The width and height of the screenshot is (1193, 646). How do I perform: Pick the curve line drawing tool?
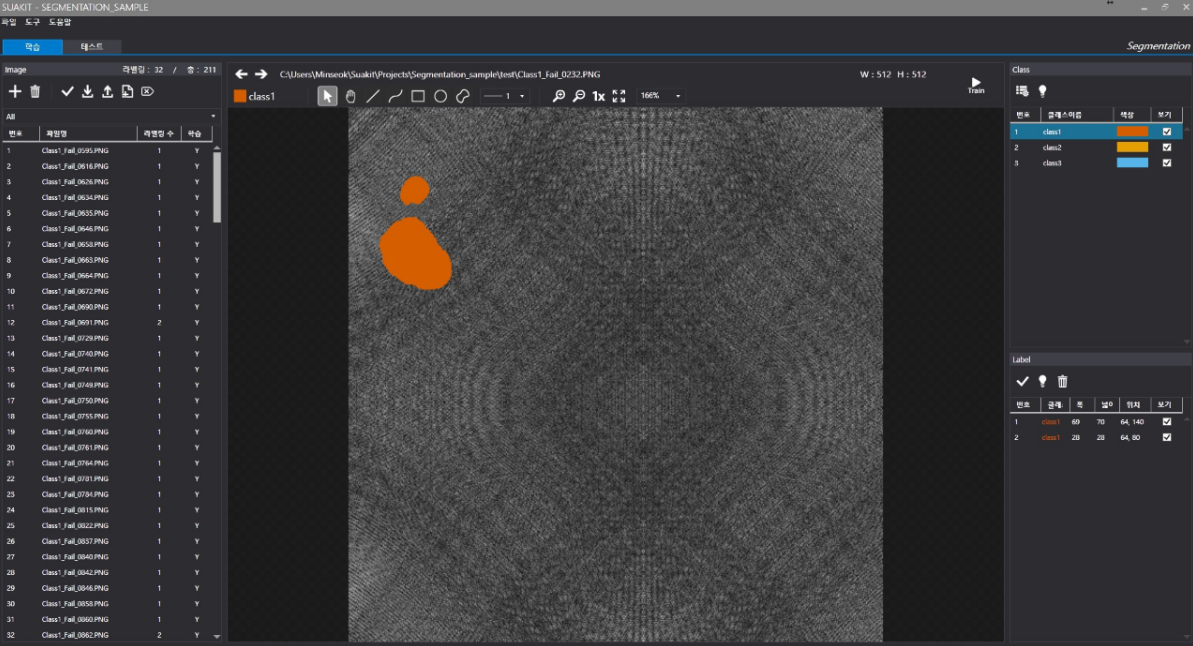pos(395,96)
